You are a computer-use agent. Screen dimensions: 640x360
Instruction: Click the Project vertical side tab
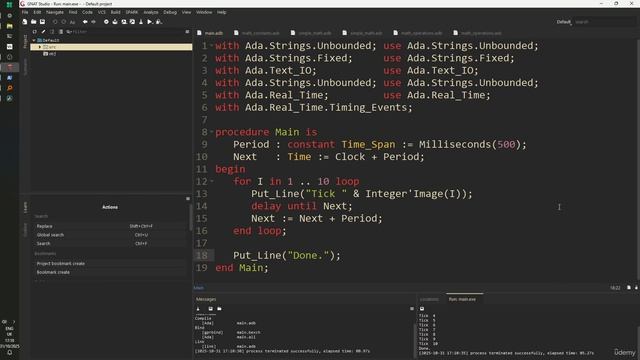coord(25,41)
